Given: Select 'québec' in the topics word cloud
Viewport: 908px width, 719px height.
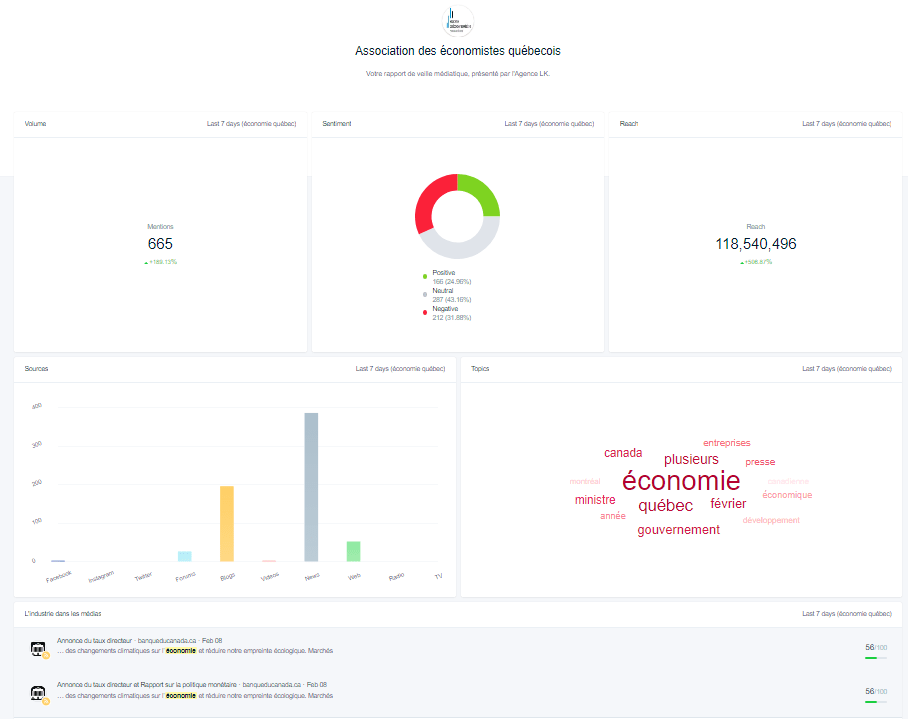Looking at the screenshot, I should [665, 506].
